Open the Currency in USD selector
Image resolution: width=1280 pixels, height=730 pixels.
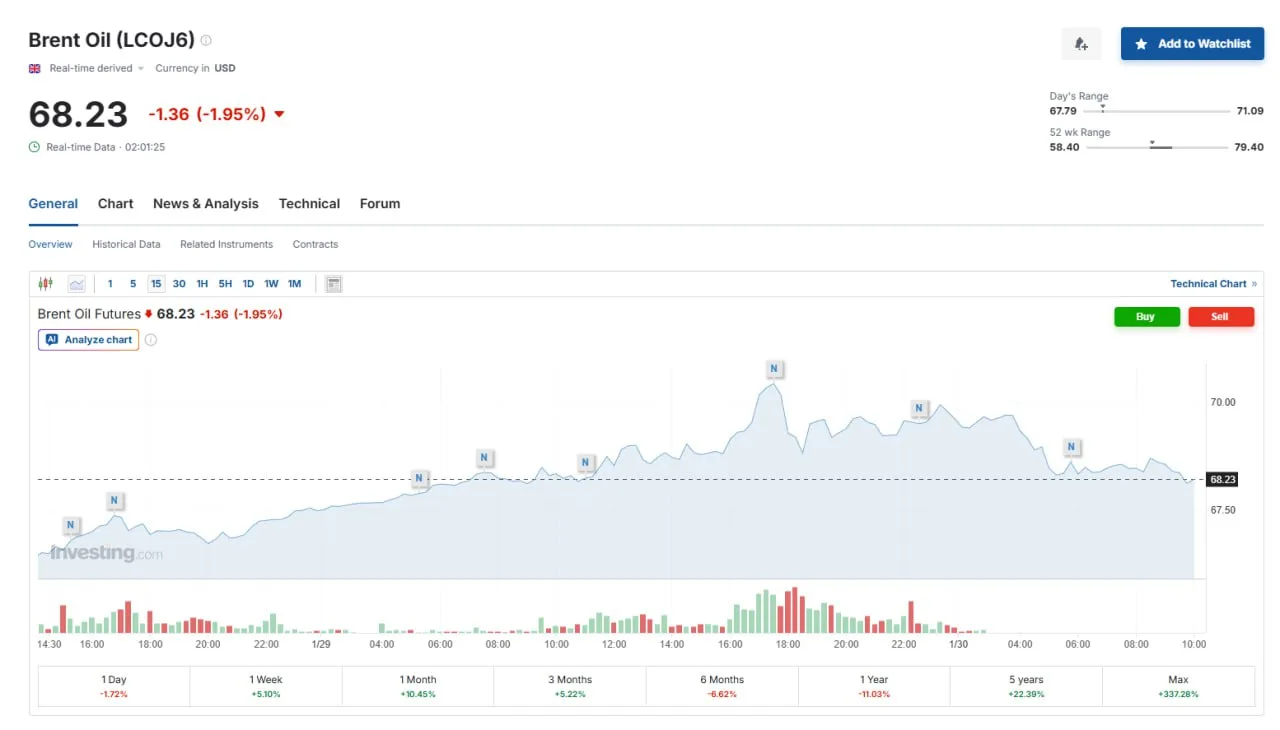(x=195, y=69)
